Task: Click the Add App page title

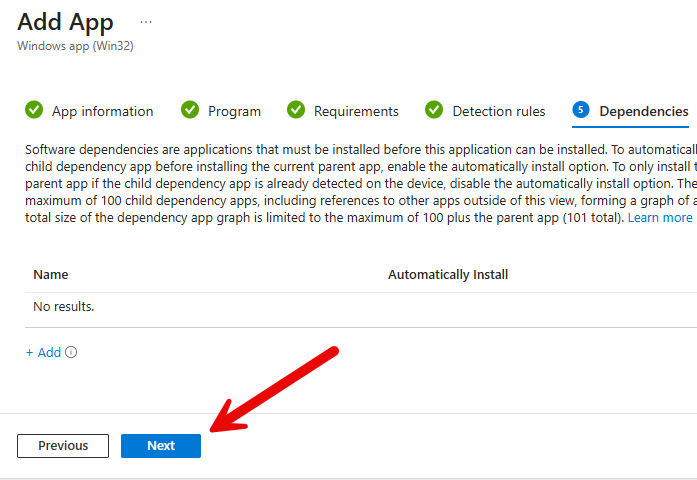Action: (66, 21)
